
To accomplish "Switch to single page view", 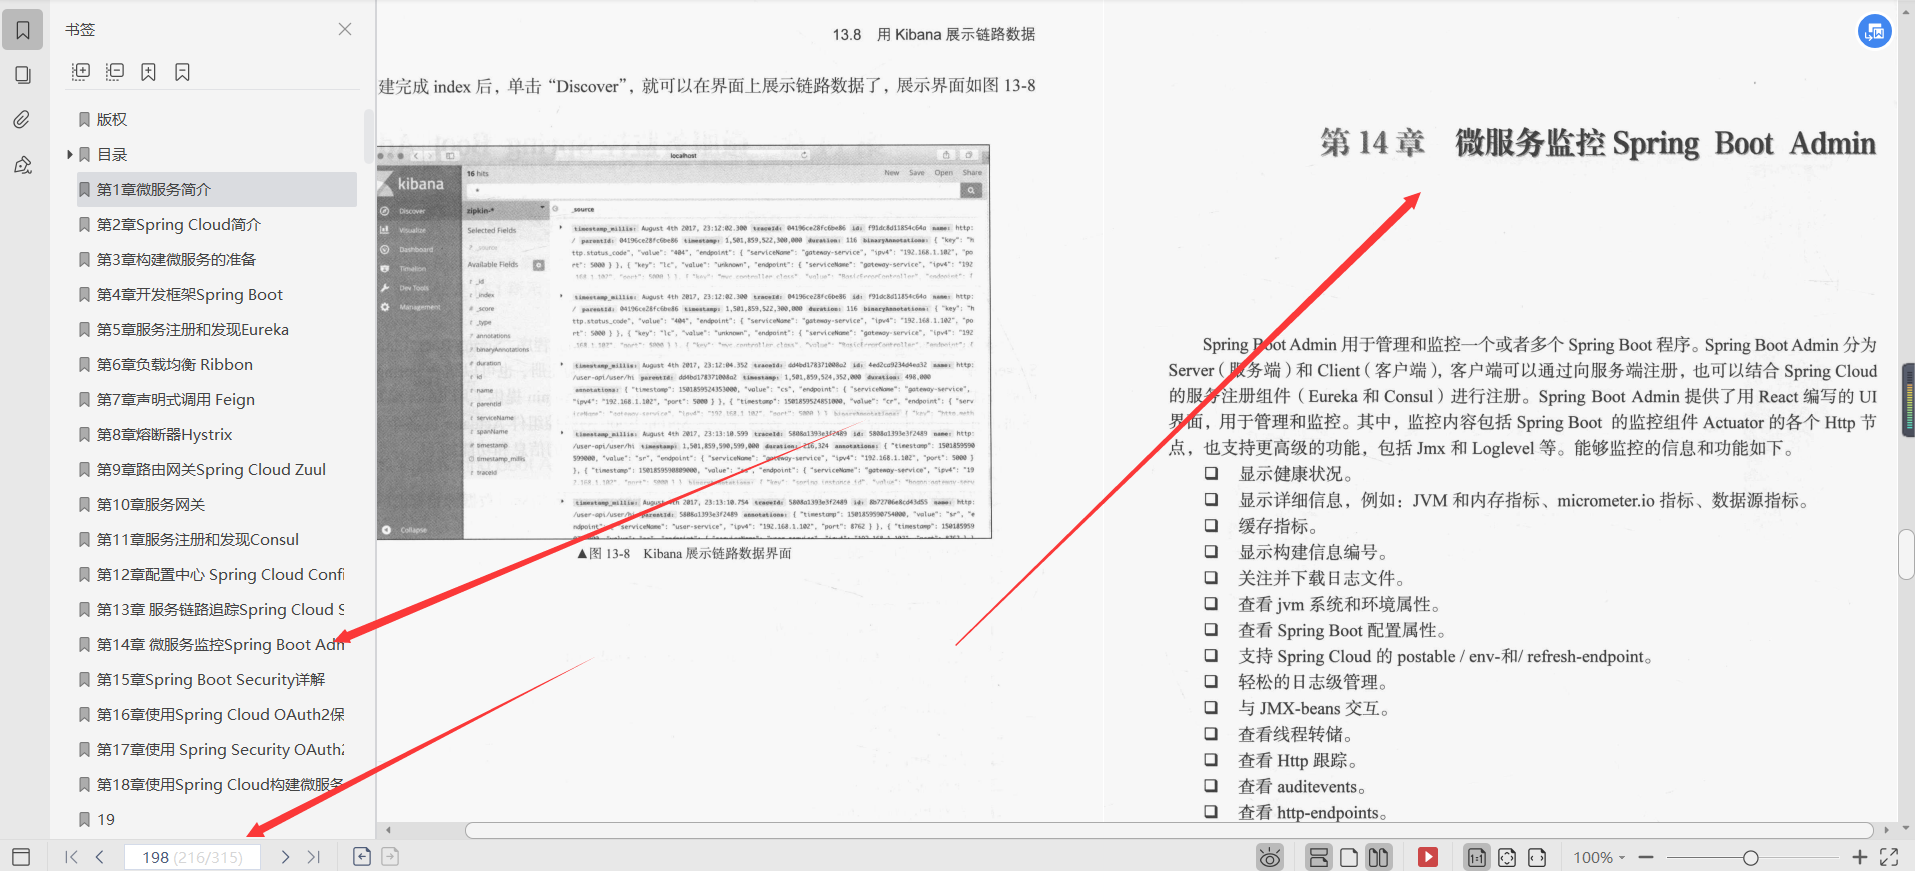I will pos(1349,857).
